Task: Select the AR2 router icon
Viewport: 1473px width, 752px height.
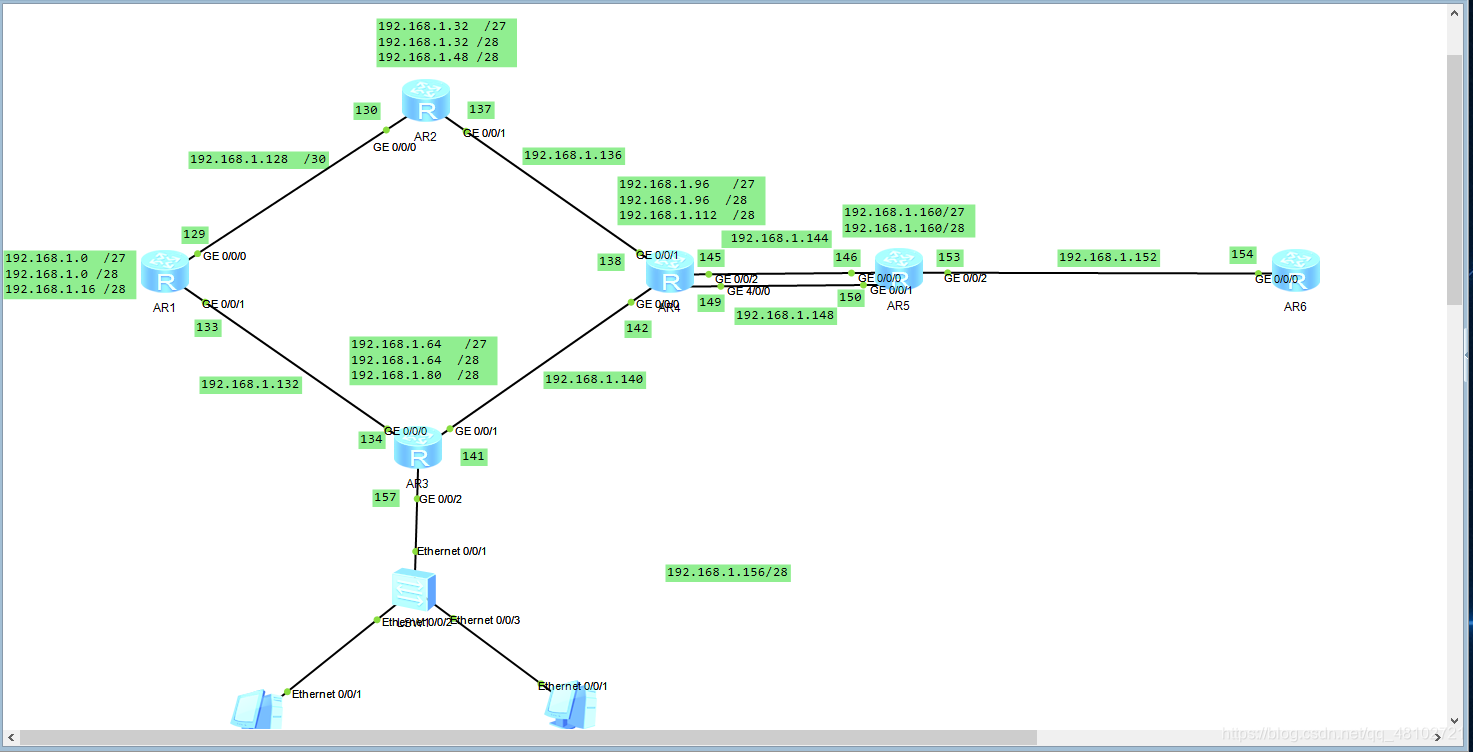Action: click(426, 103)
